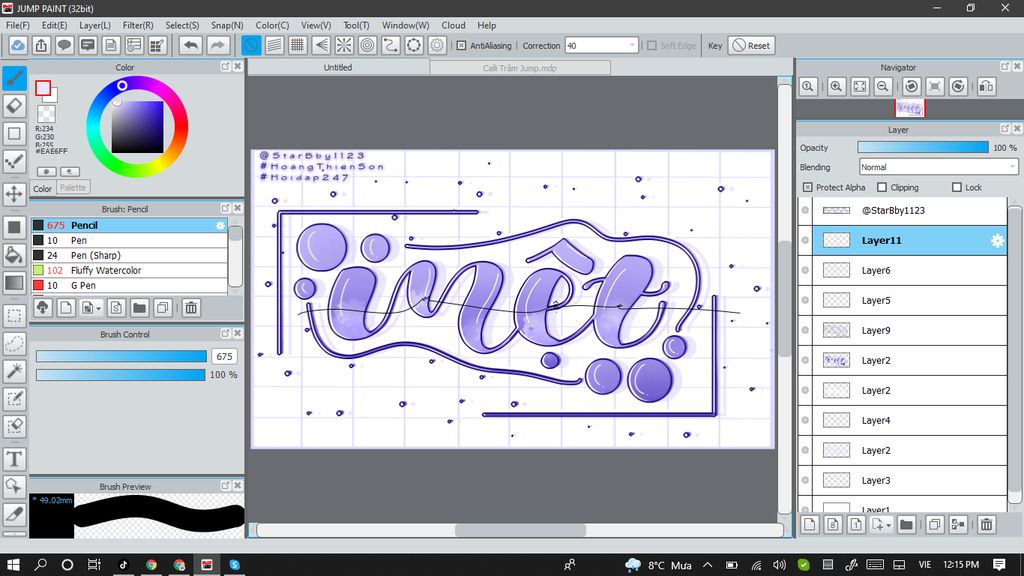The width and height of the screenshot is (1024, 576).
Task: Select Fluffy Watercolor brush
Action: [129, 270]
